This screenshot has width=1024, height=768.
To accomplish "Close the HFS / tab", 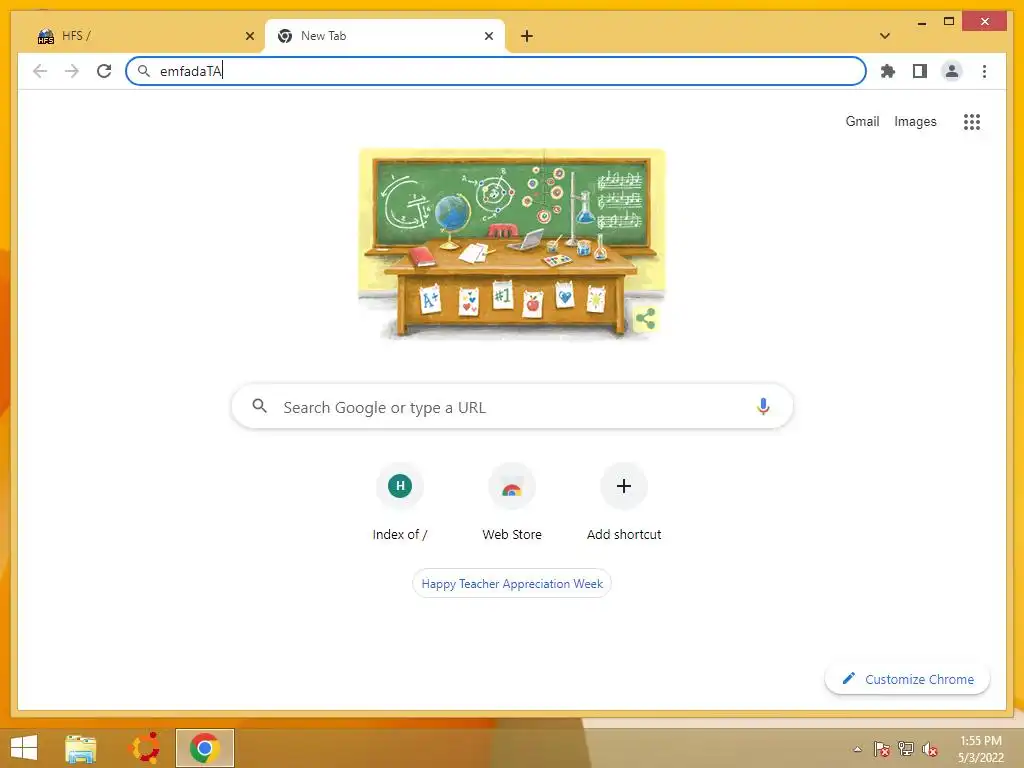I will [249, 36].
